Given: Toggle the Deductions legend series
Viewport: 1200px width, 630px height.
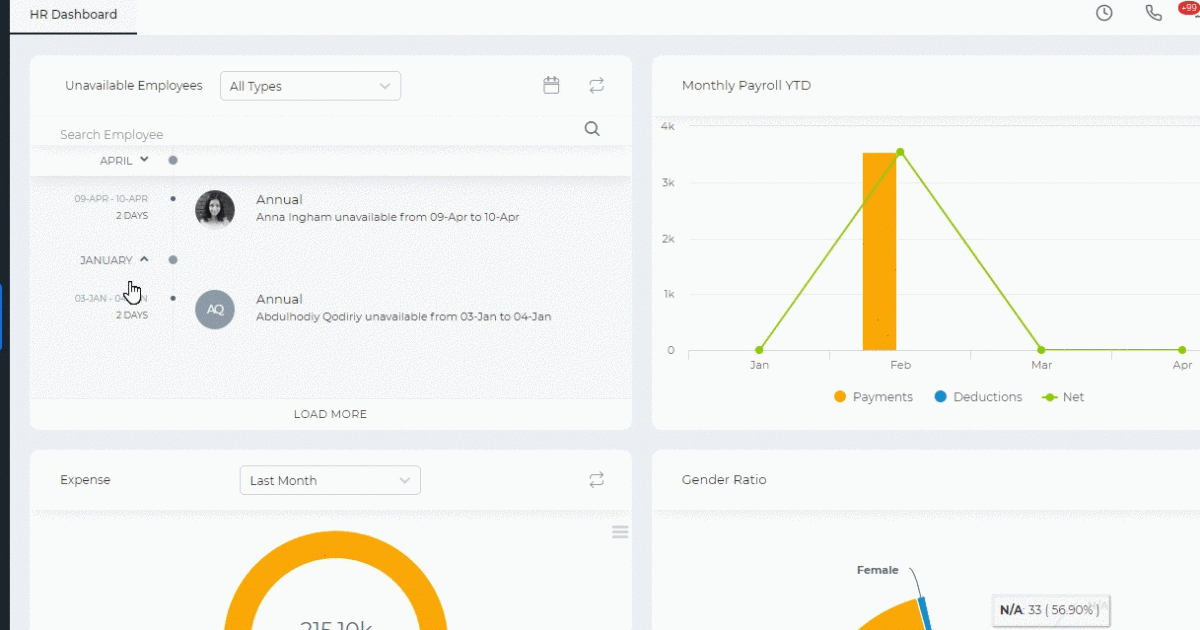Looking at the screenshot, I should coord(978,397).
